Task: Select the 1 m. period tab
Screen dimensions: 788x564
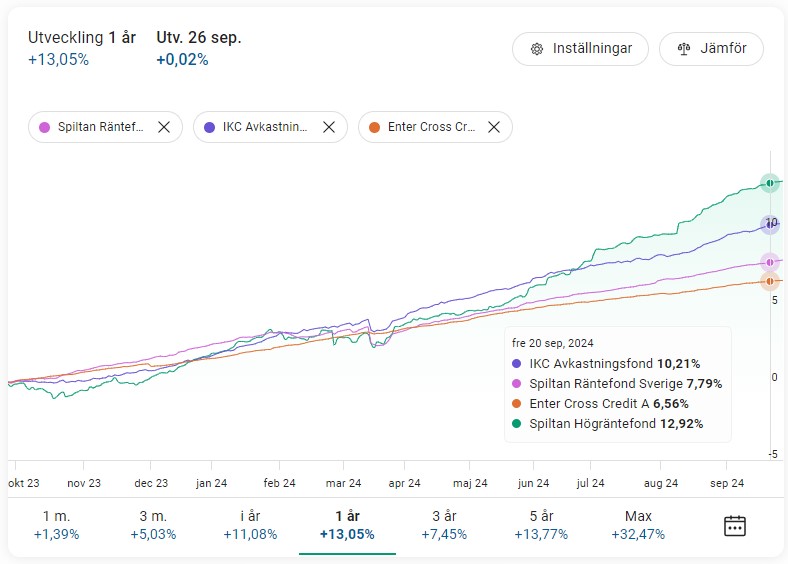Action: pyautogui.click(x=56, y=525)
